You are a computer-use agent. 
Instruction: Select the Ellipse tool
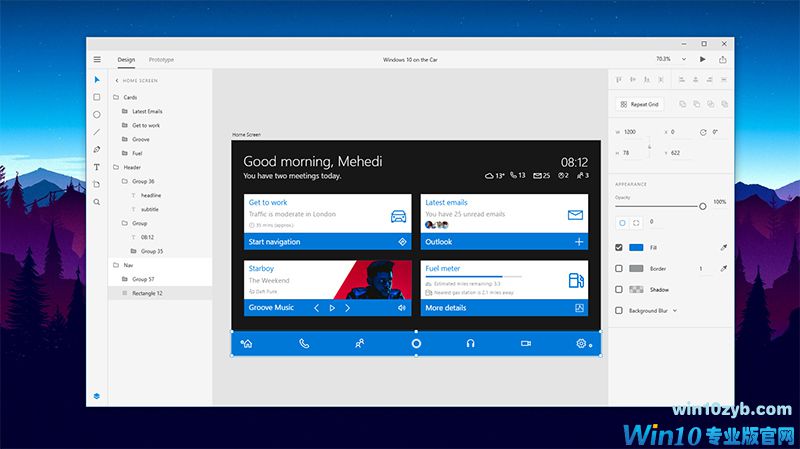(x=97, y=115)
